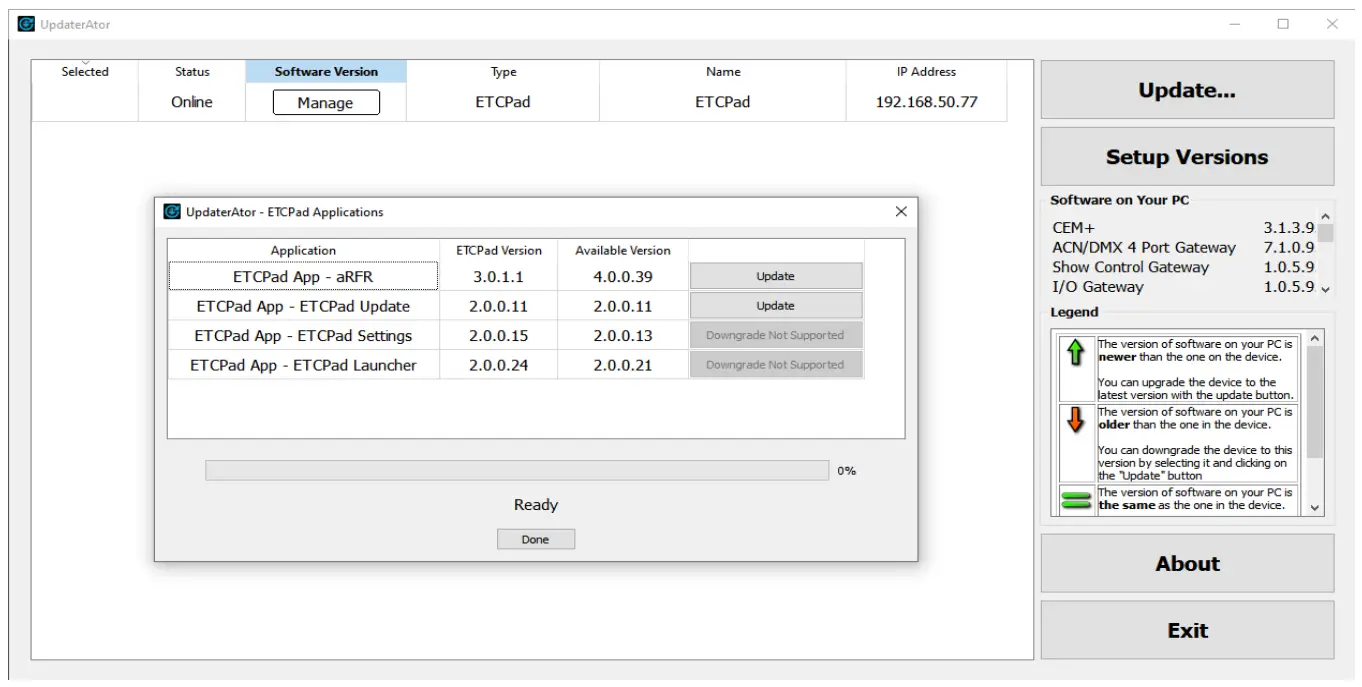Click the Manage software version button

326,103
